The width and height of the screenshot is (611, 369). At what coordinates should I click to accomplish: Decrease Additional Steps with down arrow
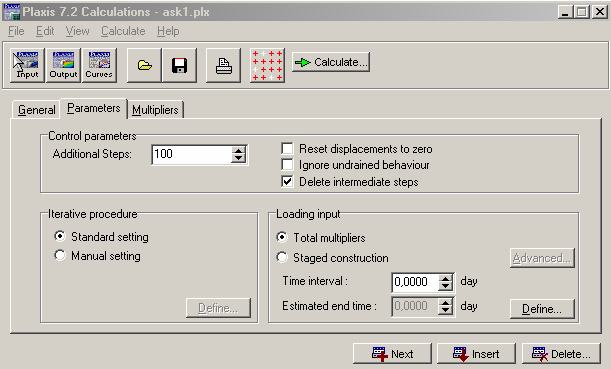[238, 159]
